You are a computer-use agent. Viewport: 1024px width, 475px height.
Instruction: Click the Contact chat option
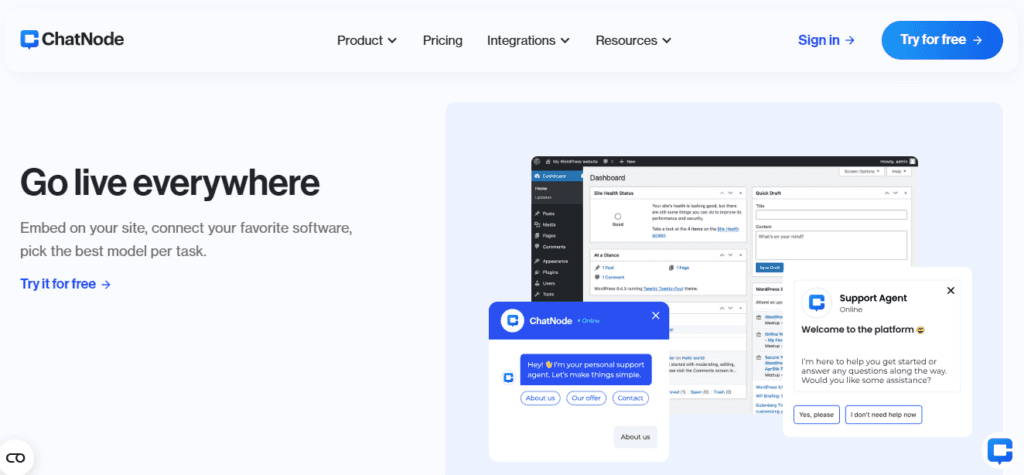[x=630, y=398]
